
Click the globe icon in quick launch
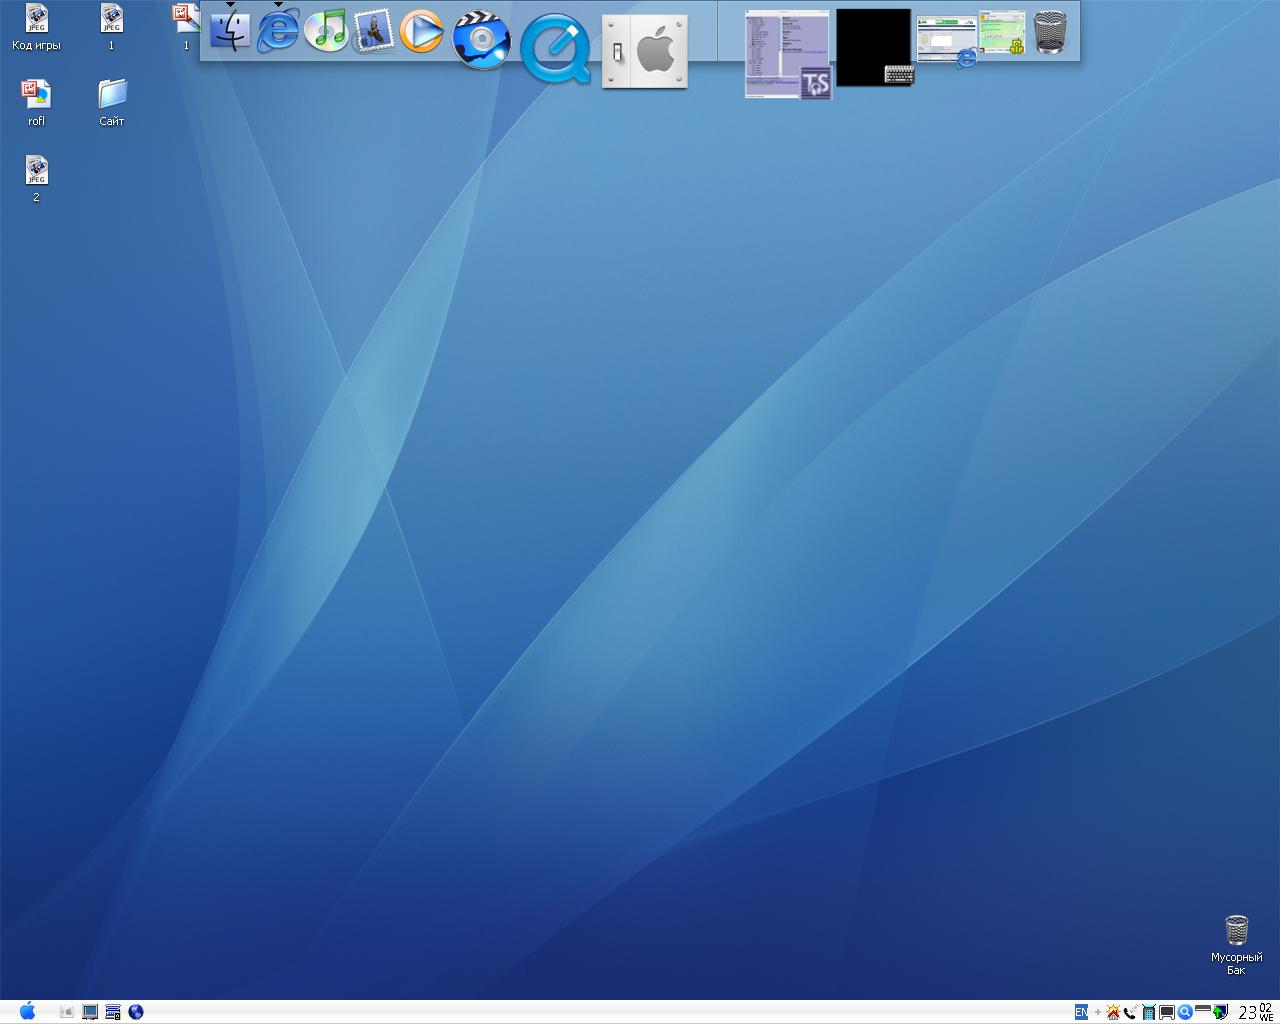pyautogui.click(x=136, y=1012)
